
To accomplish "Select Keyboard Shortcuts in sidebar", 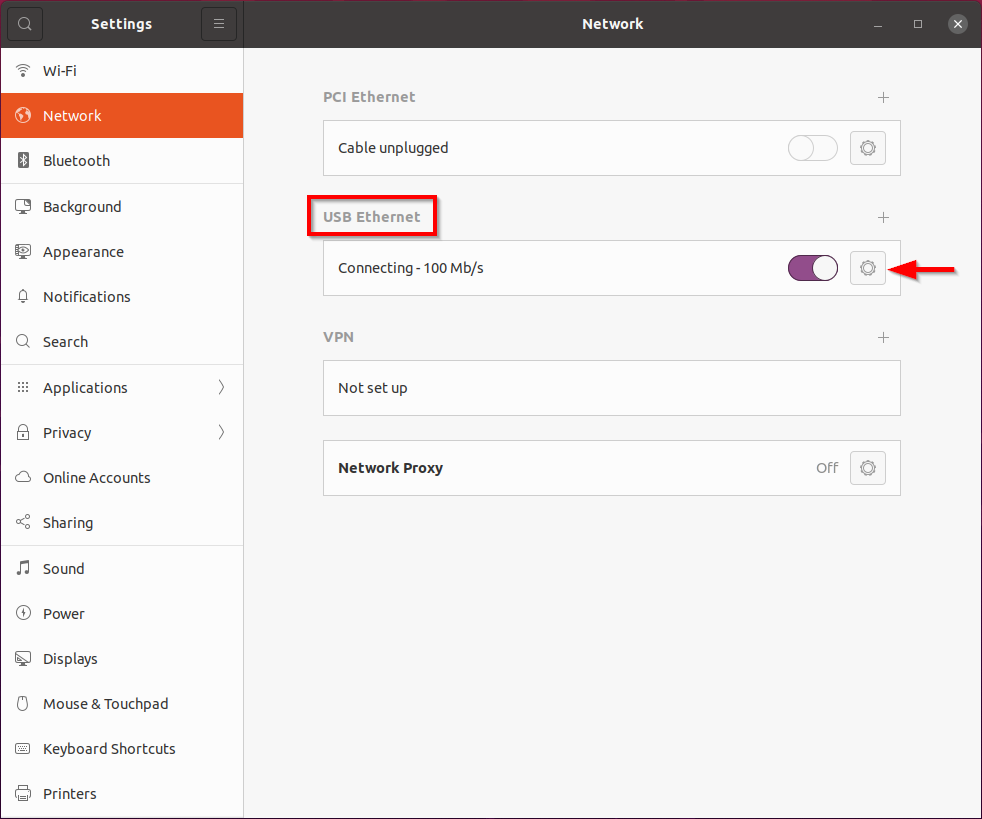I will click(x=109, y=749).
